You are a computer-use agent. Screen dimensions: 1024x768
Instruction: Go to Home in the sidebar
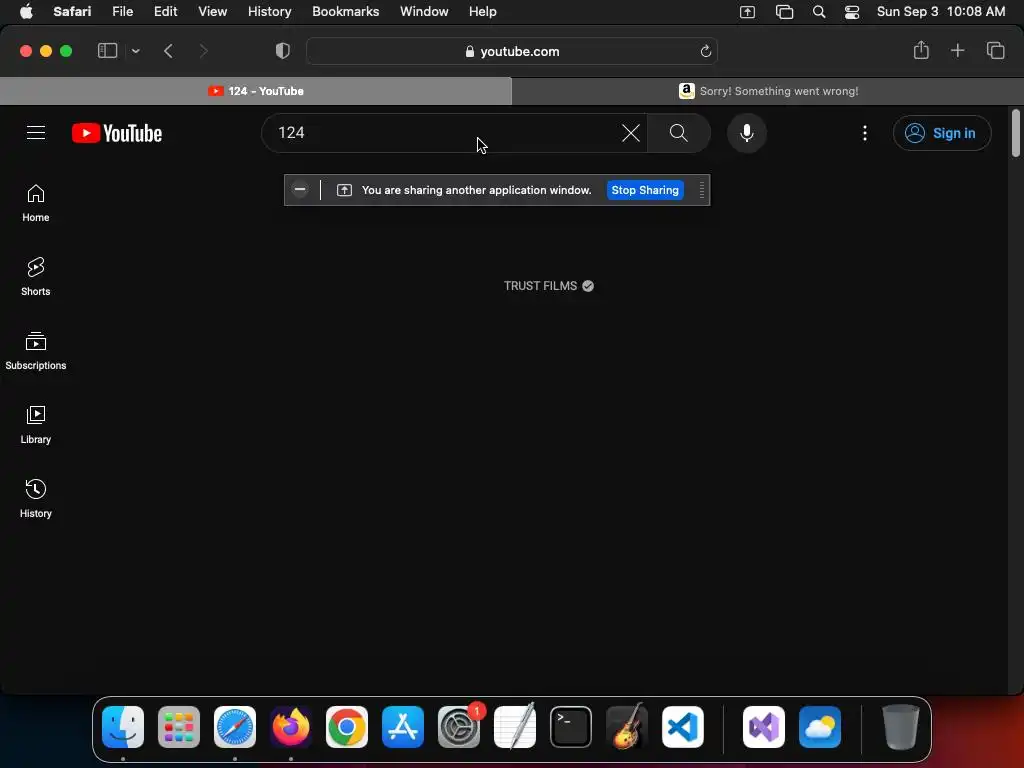tap(36, 203)
